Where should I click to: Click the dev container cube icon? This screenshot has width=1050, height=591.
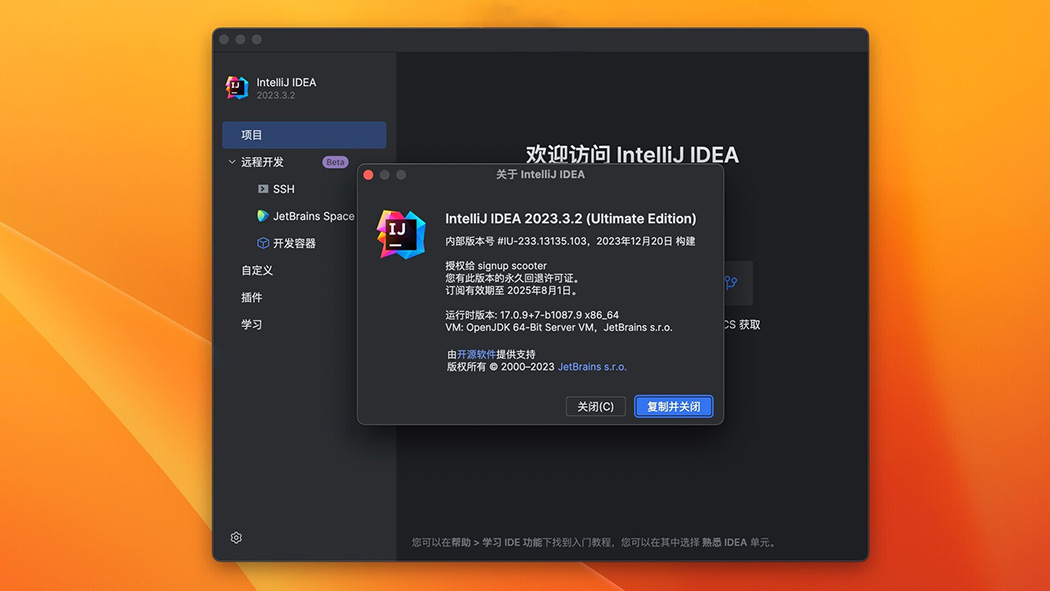coord(263,243)
